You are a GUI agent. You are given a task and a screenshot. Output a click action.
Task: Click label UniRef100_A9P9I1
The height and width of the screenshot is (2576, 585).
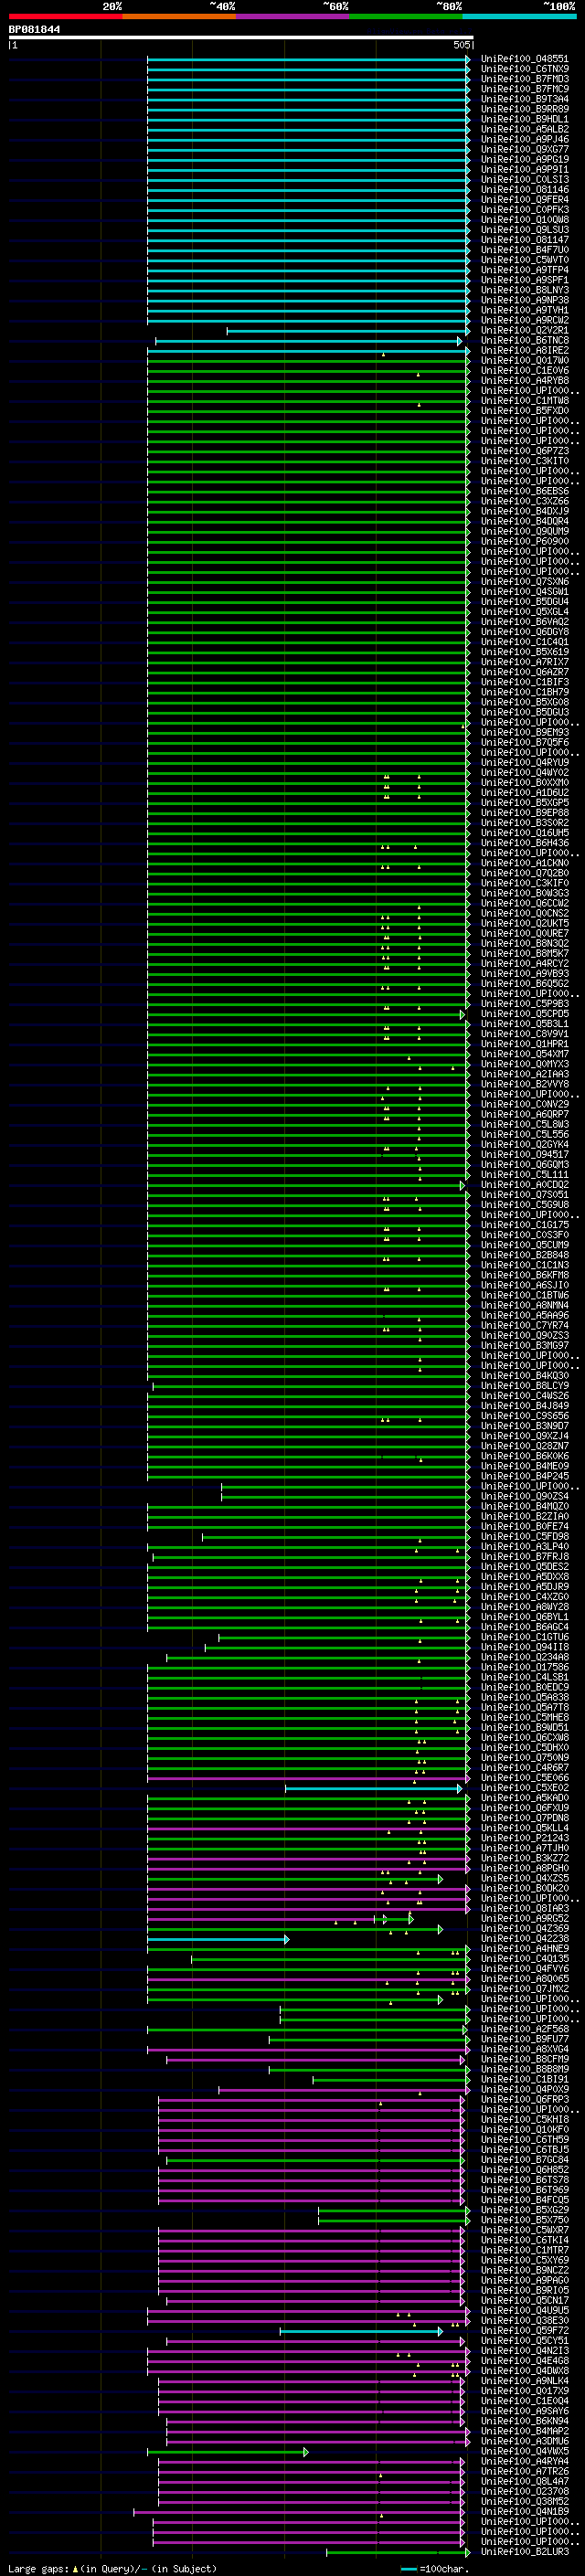tap(524, 170)
